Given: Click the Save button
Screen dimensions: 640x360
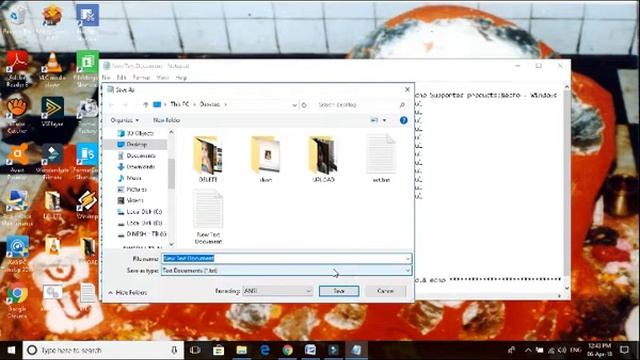Looking at the screenshot, I should pos(339,291).
